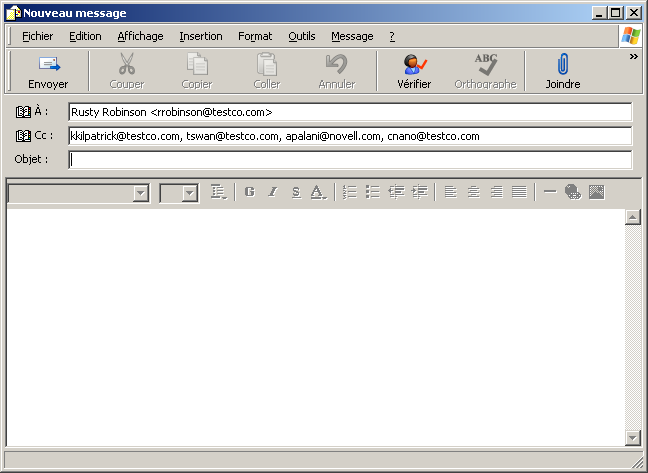Send the message with Envoyer

(x=48, y=71)
